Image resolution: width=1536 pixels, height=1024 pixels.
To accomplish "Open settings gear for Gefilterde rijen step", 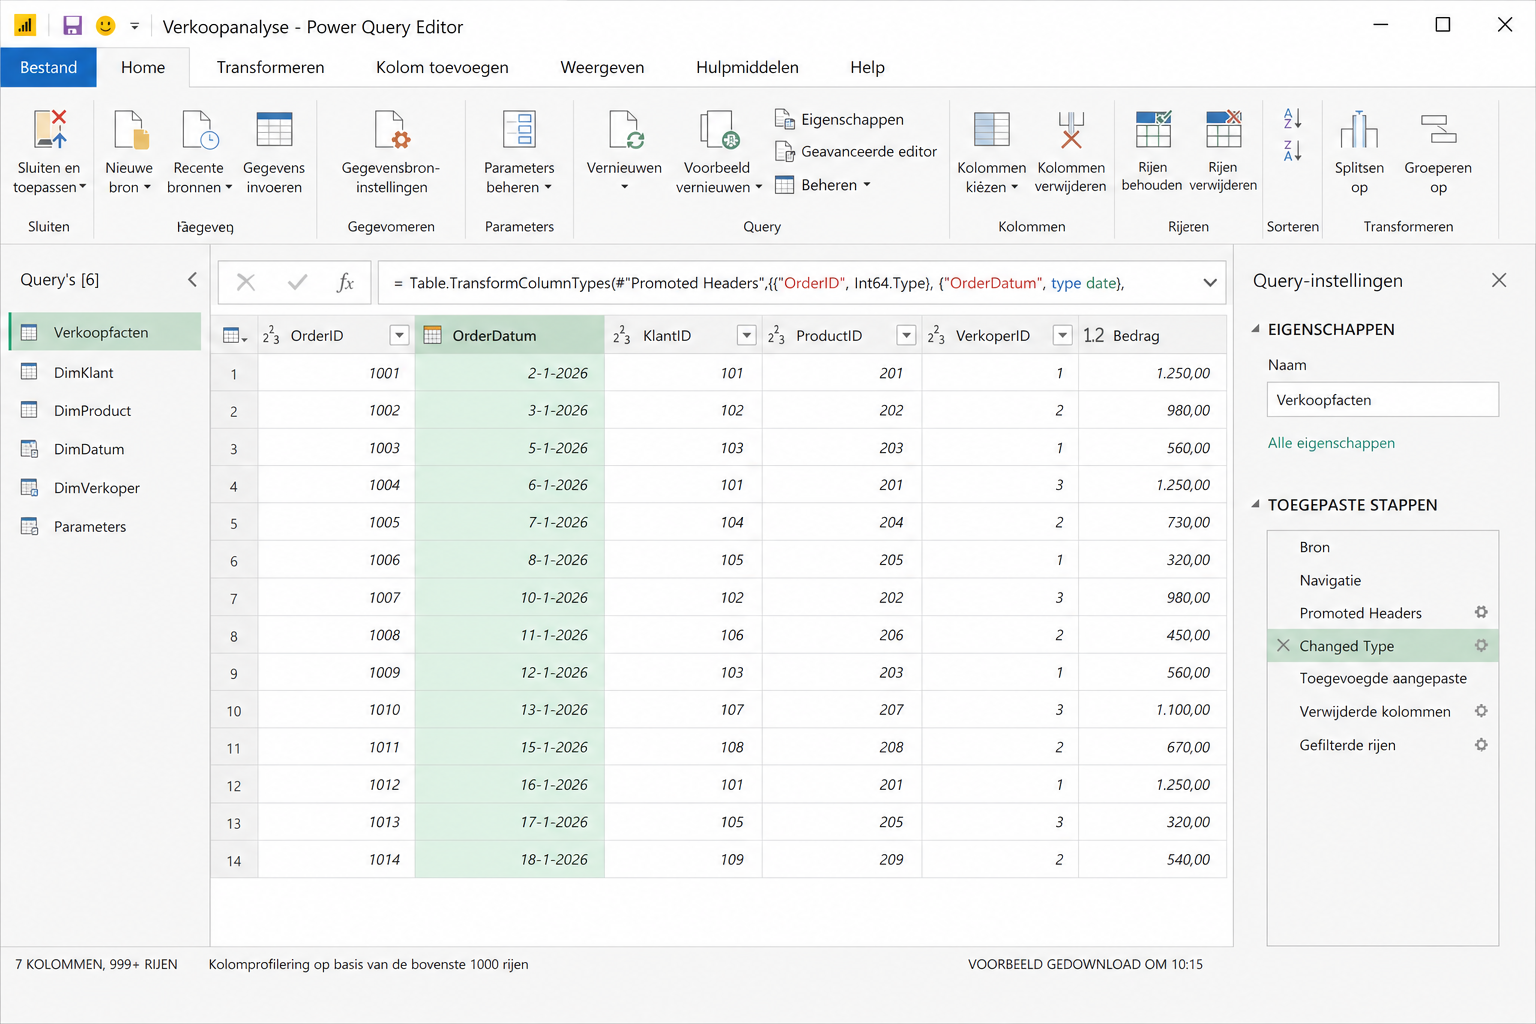I will coord(1481,745).
